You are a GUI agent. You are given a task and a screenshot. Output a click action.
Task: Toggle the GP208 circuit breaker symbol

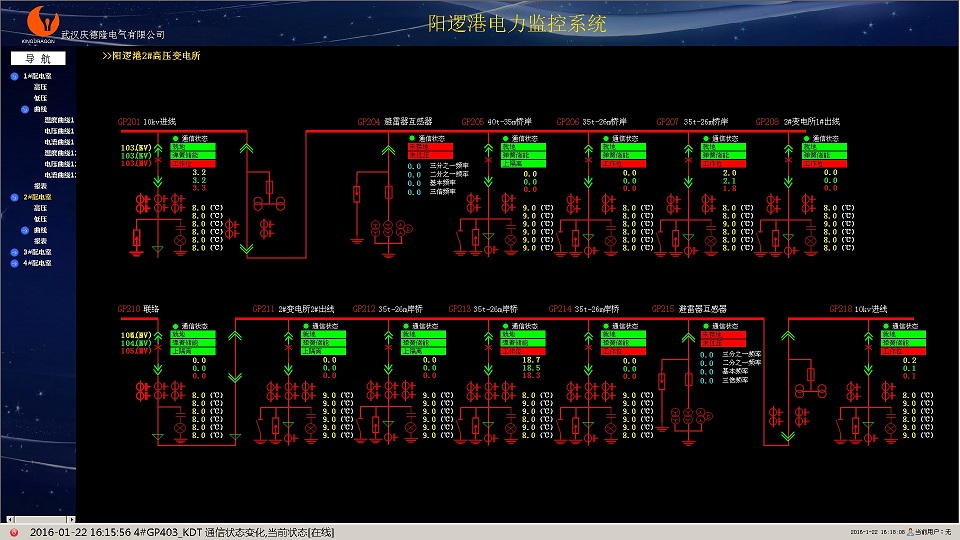click(788, 160)
